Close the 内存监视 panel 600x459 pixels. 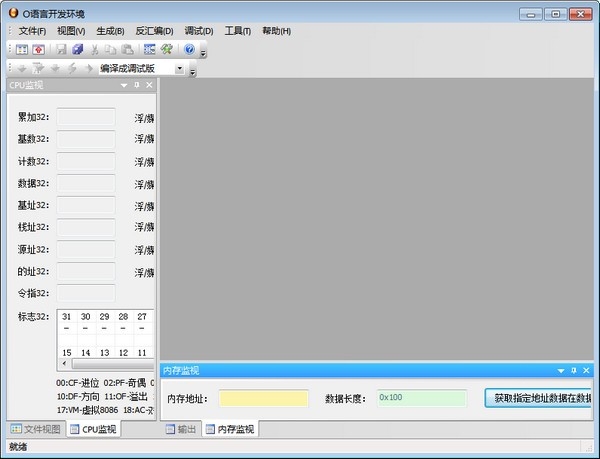587,370
